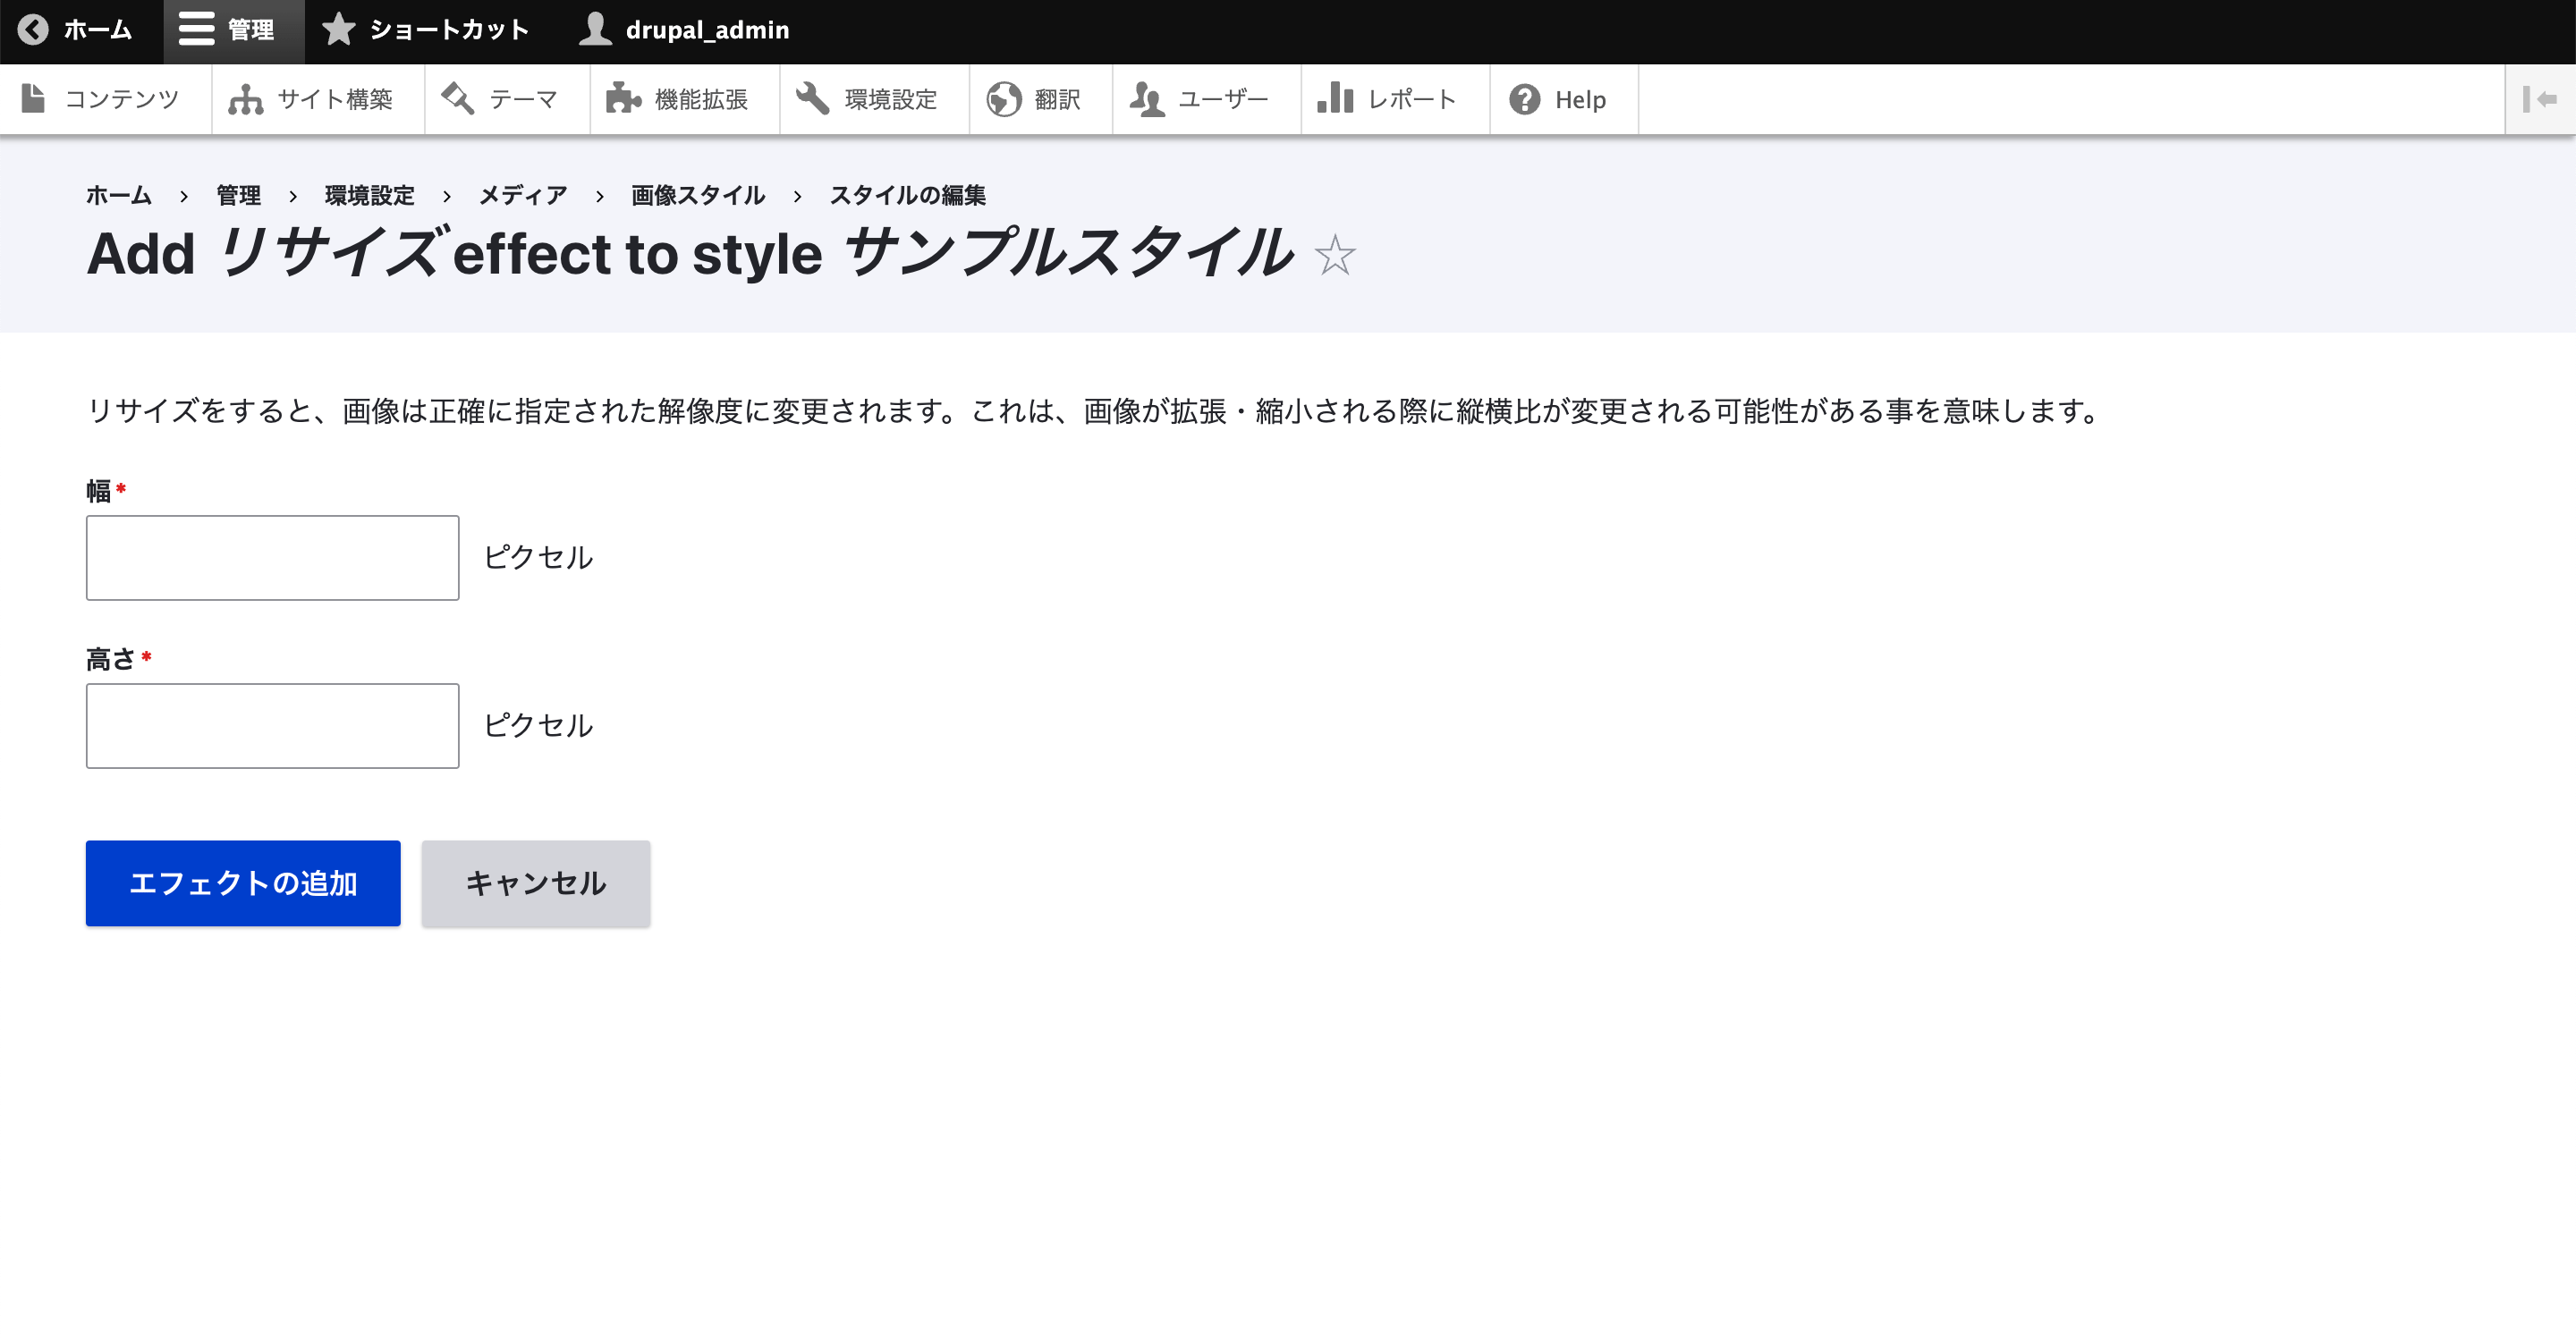Go to 画像スタイル breadcrumb link
Screen dimensions: 2576x1343
[x=698, y=195]
